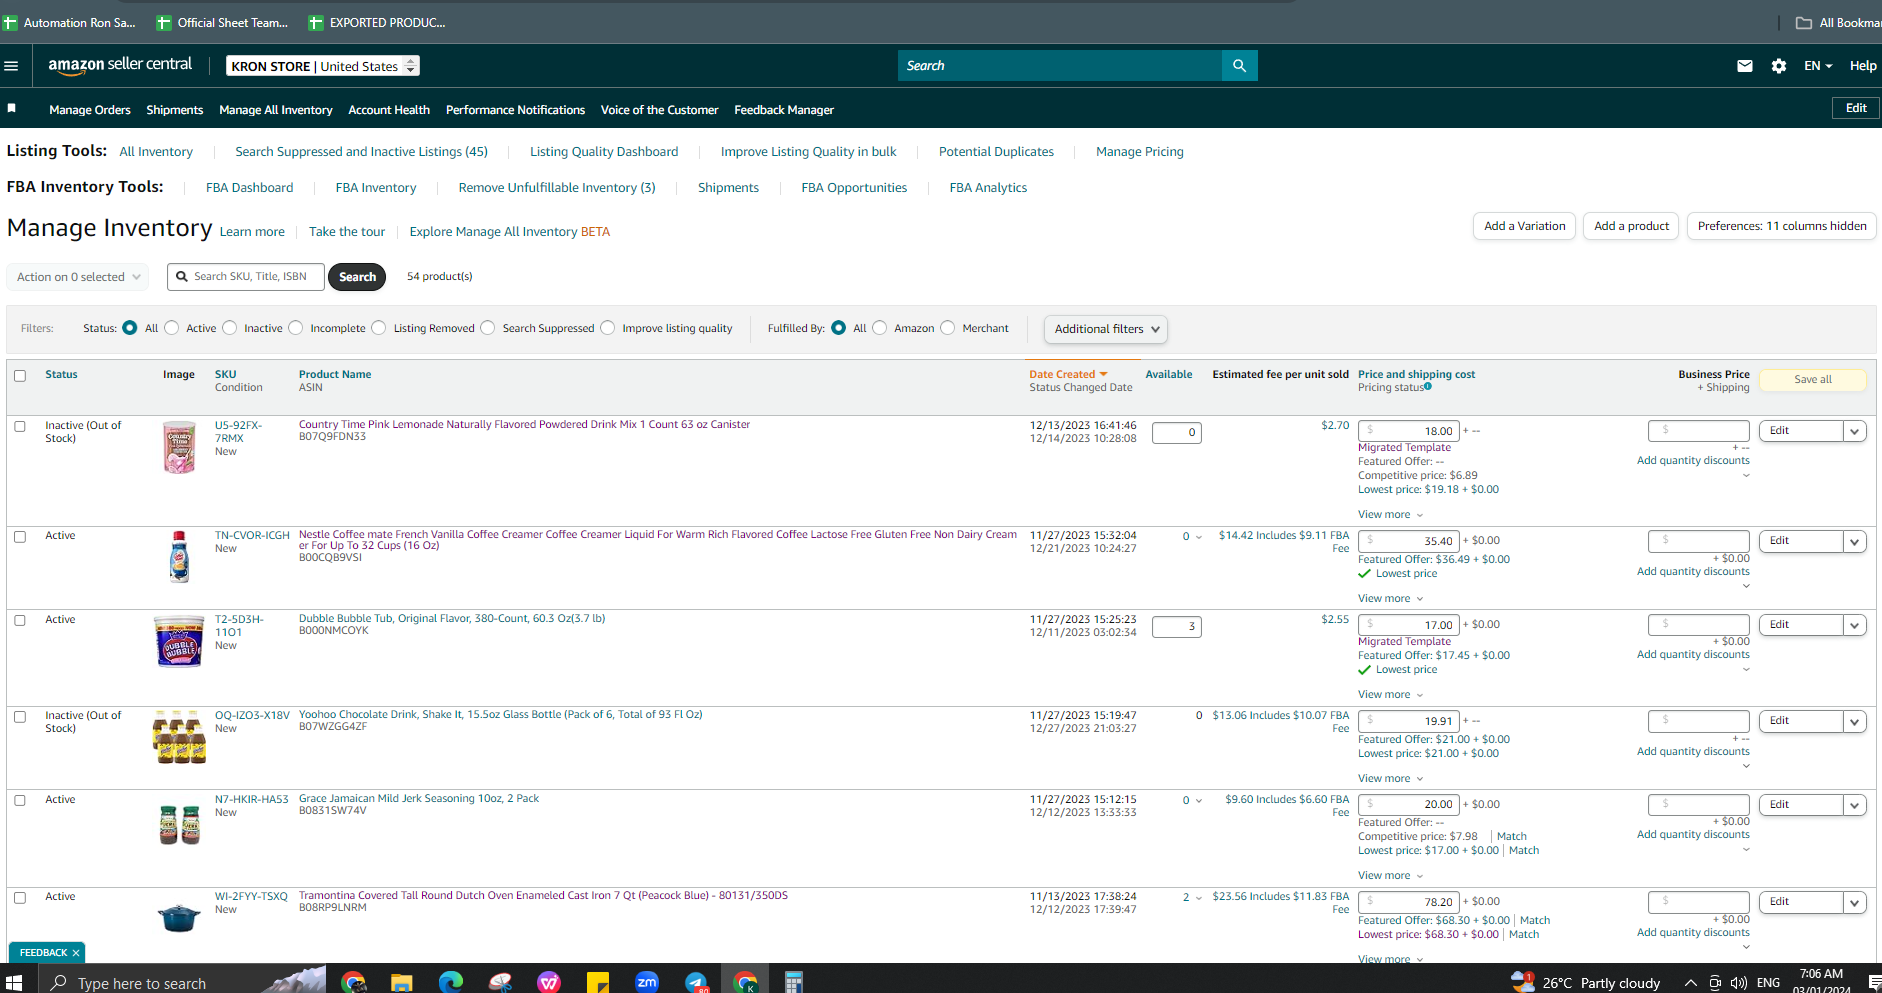Open Calculator from the taskbar
This screenshot has width=1882, height=993.
794,983
